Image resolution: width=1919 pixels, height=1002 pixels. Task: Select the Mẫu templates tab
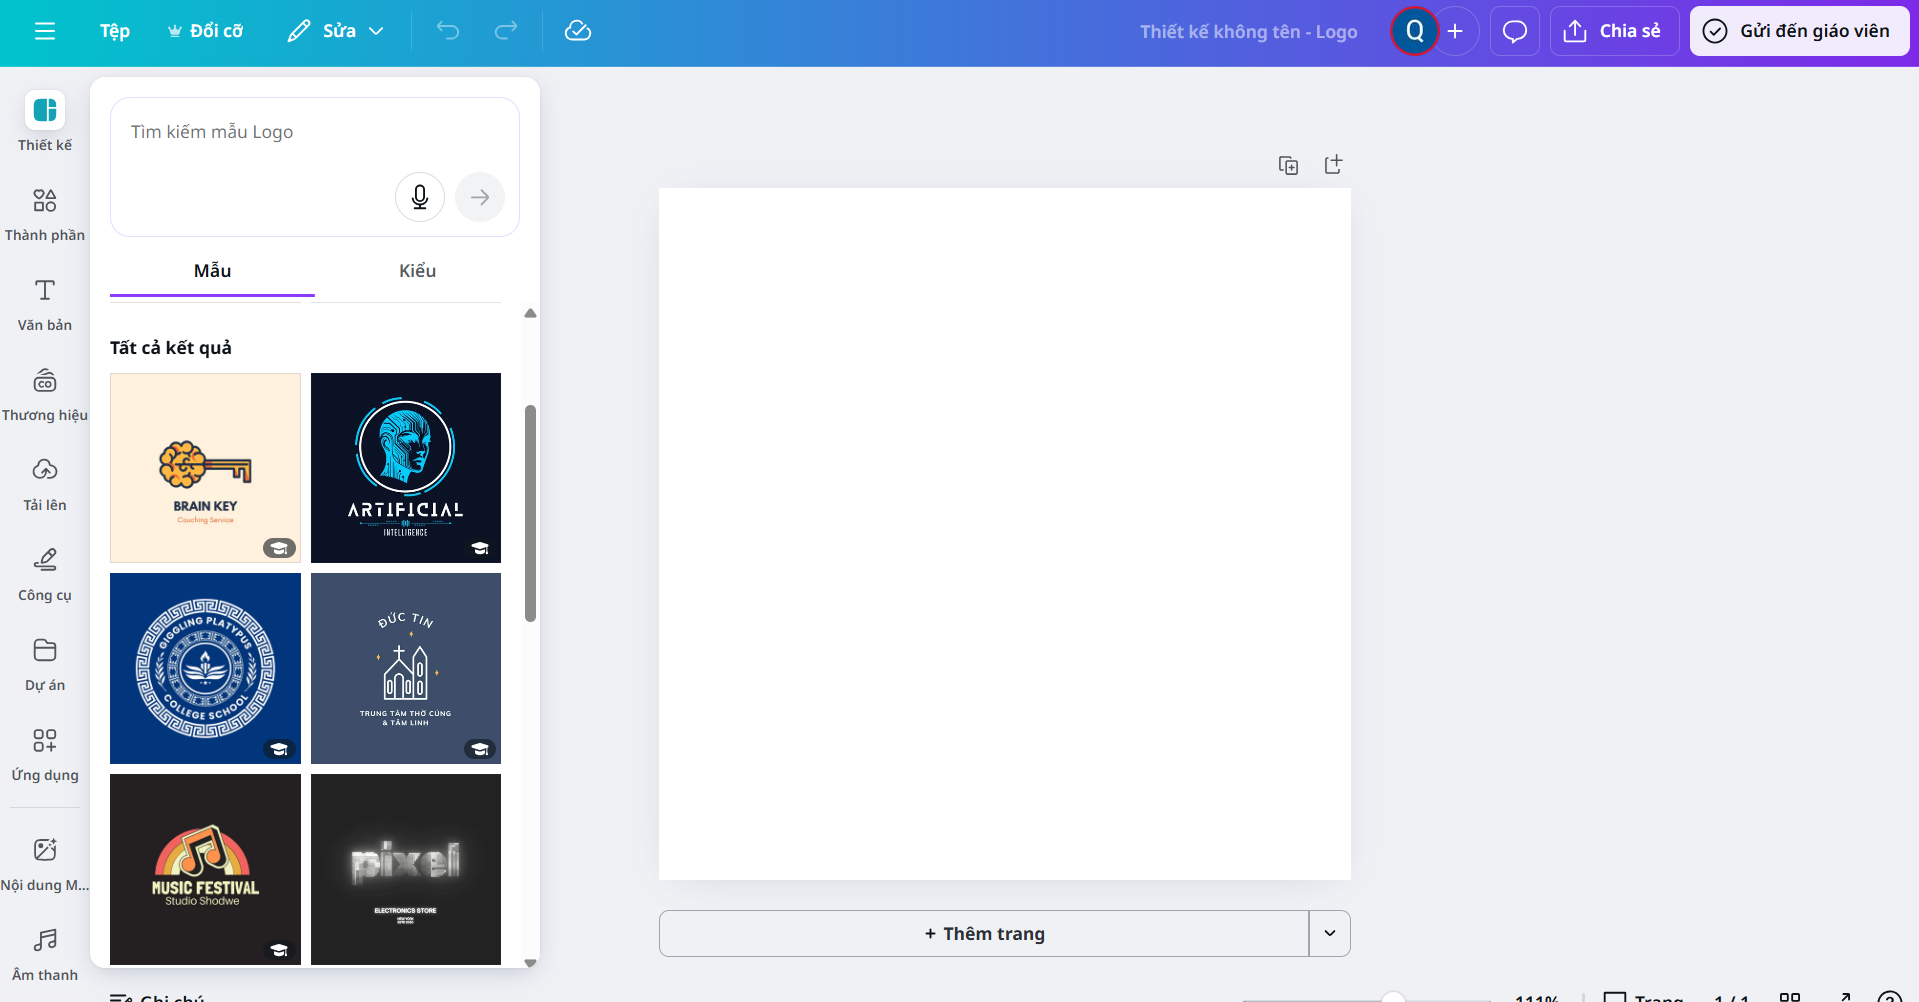212,271
